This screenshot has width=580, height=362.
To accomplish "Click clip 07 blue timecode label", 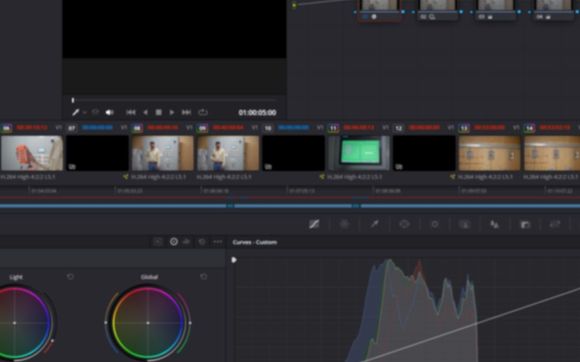I will tap(97, 128).
